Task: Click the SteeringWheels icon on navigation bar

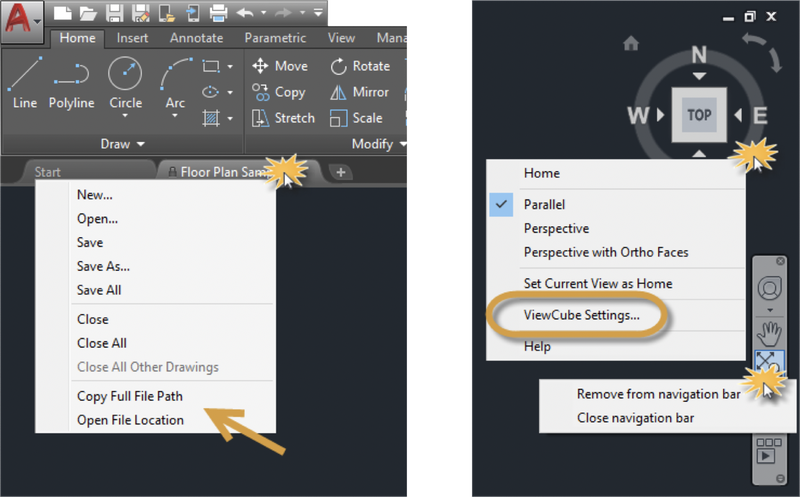Action: (x=769, y=288)
